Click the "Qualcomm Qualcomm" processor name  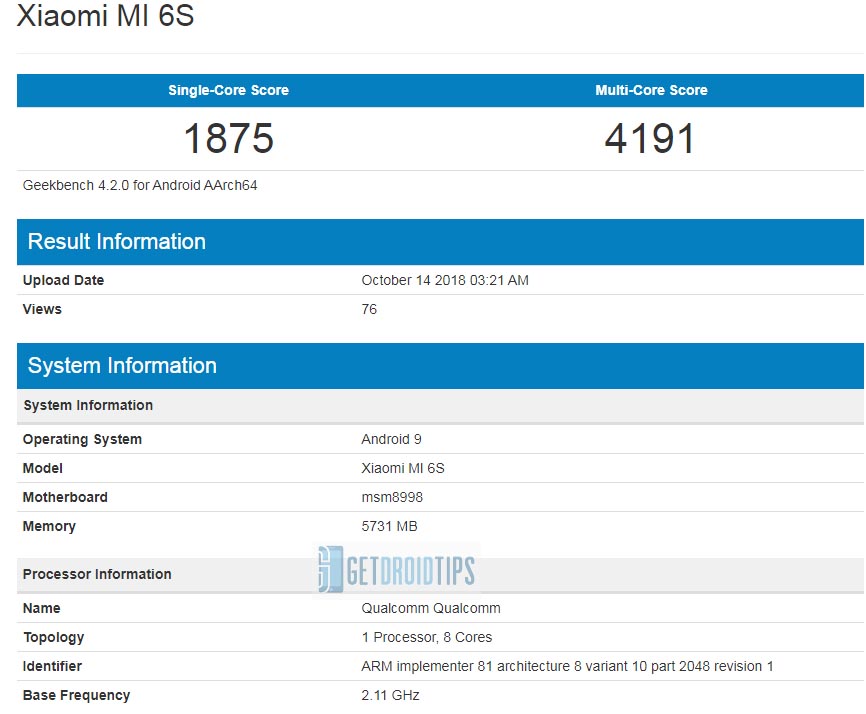tap(431, 608)
